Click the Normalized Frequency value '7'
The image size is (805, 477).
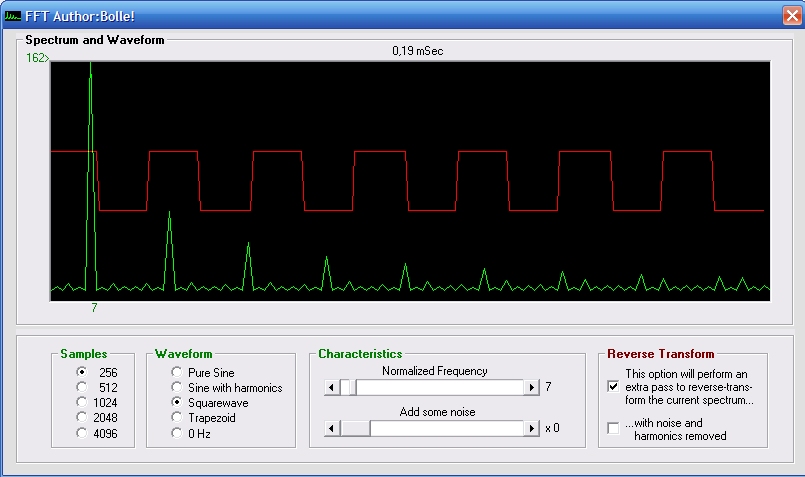click(x=548, y=387)
